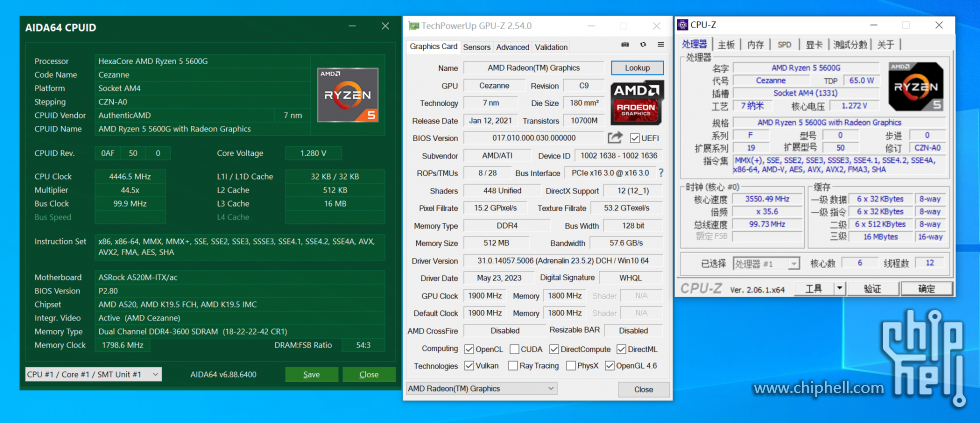Click the 工具 button in CPU-Z
980x423 pixels.
[813, 289]
